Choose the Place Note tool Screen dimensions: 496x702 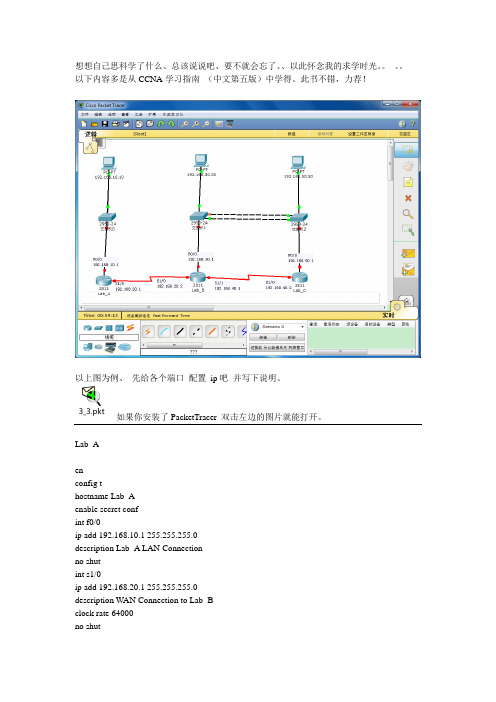(408, 182)
